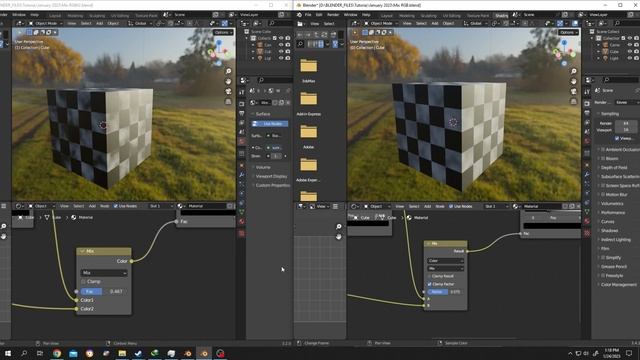Hide Camera in left outliner with eye icon
640x360 pixels.
coord(281,44)
